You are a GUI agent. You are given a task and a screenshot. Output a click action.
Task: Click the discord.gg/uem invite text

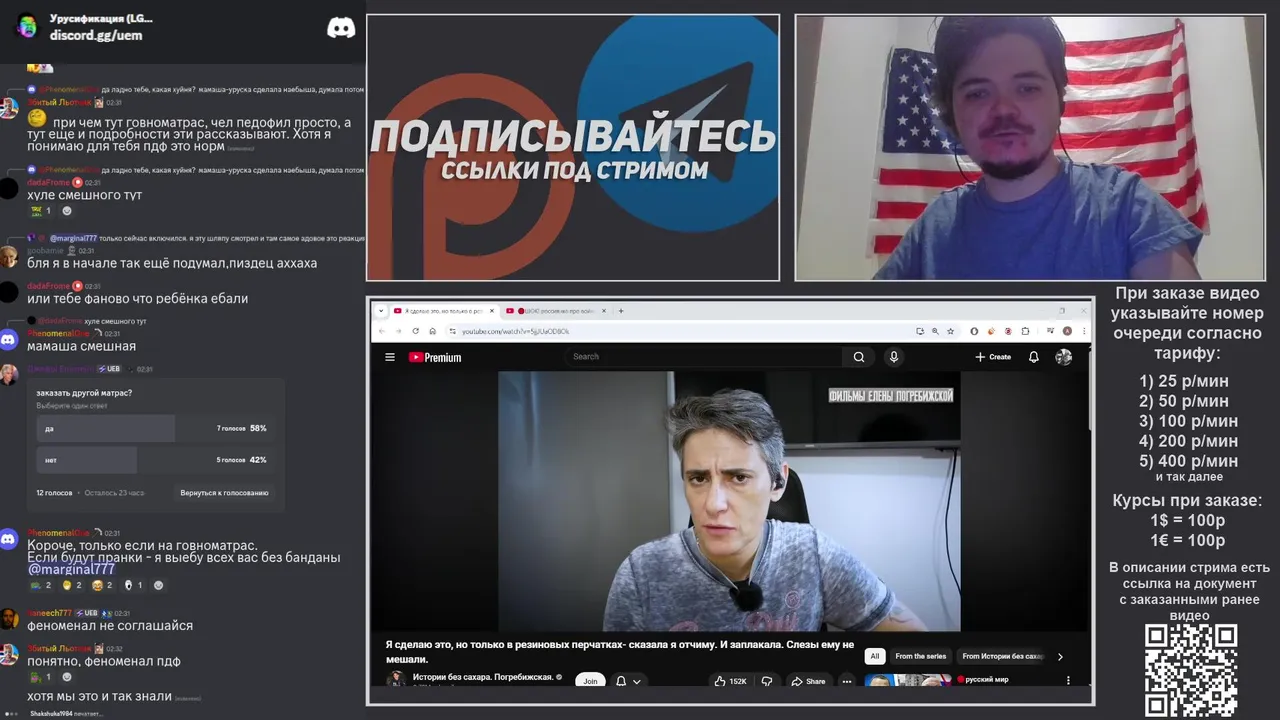coord(96,35)
